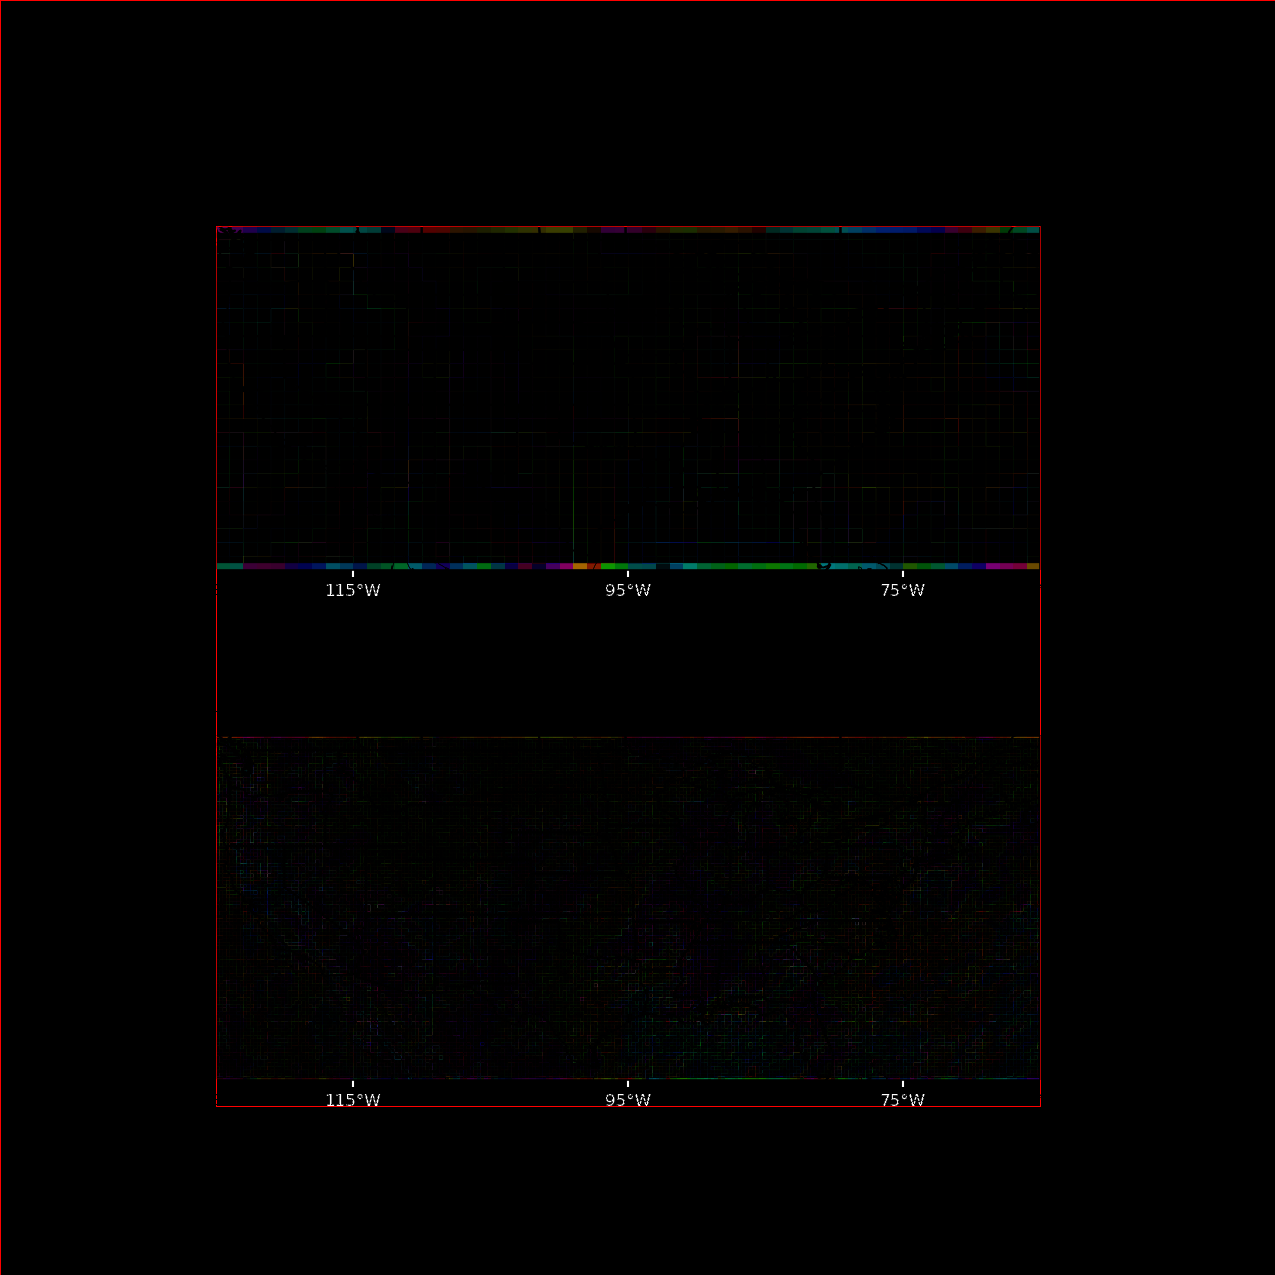1275x1275 pixels.
Task: Click the 95°W label under the lower map
Action: [627, 1100]
